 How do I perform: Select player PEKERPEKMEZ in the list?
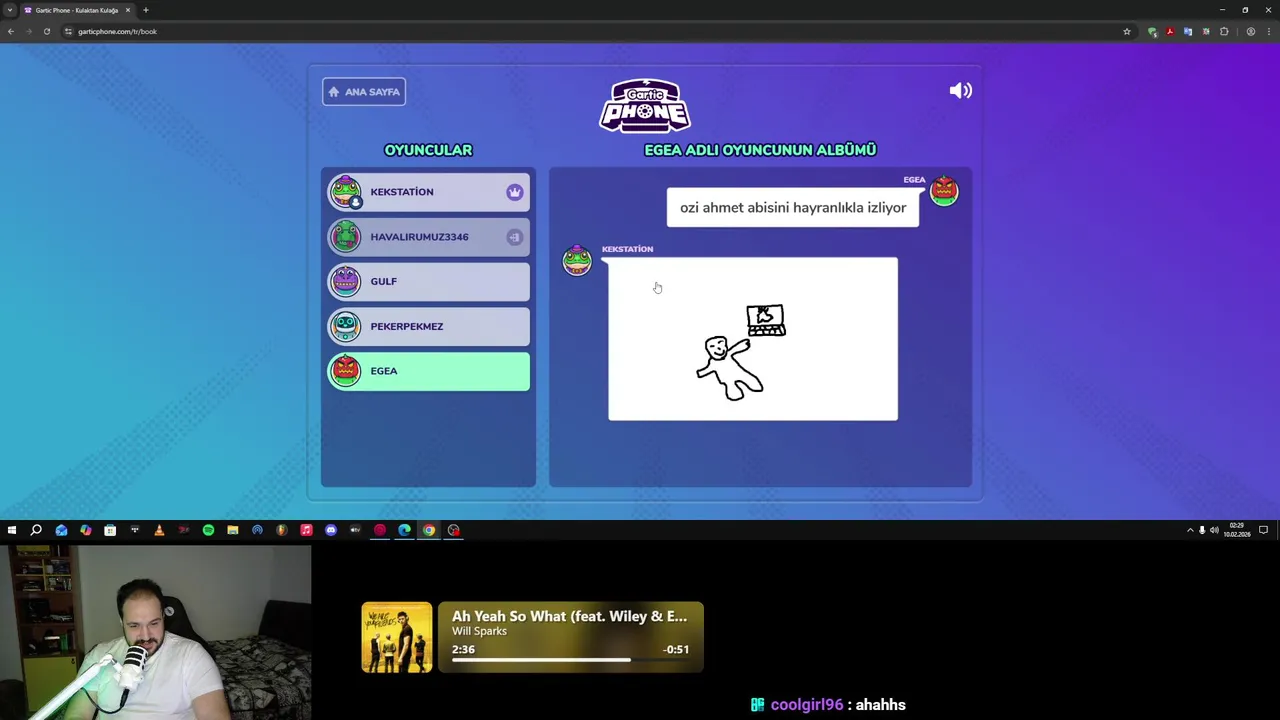pos(428,326)
